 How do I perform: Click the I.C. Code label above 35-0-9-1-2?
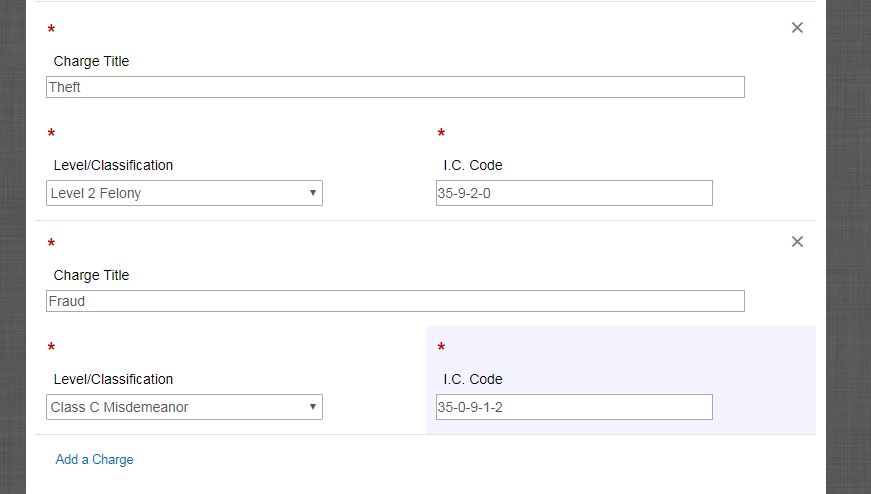point(473,379)
